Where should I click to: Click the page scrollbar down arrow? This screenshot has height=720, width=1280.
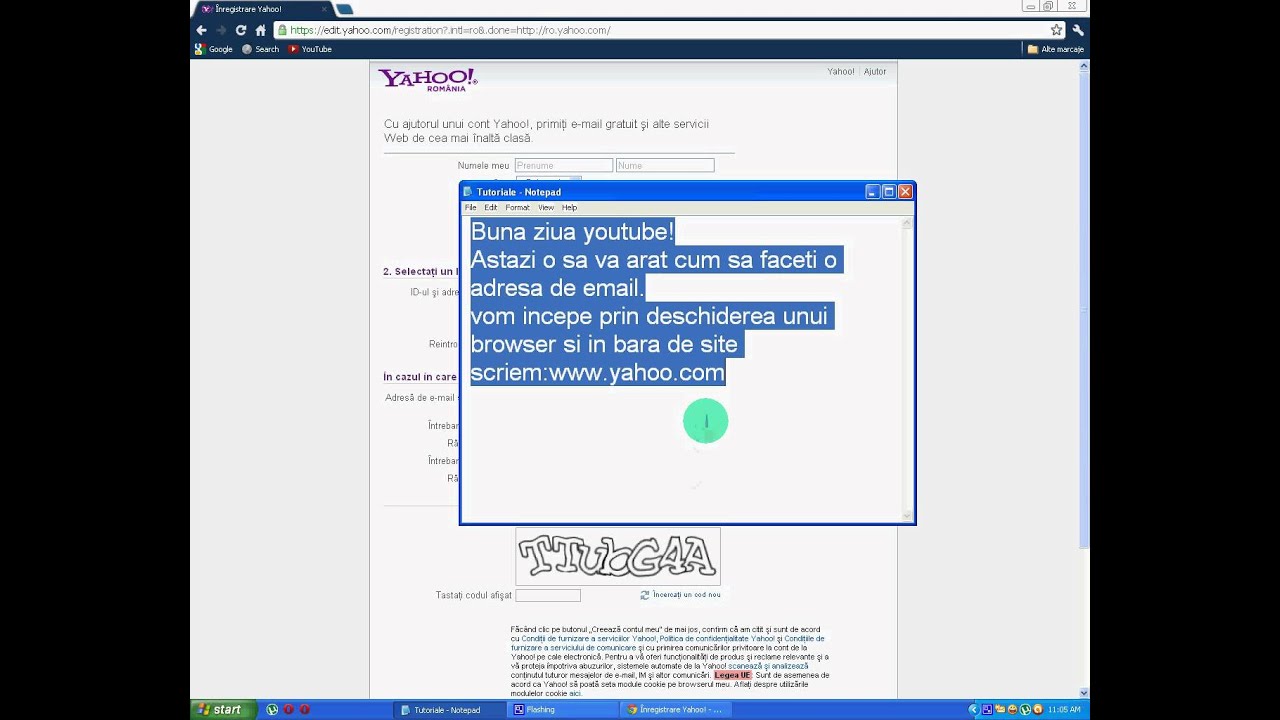click(1084, 692)
